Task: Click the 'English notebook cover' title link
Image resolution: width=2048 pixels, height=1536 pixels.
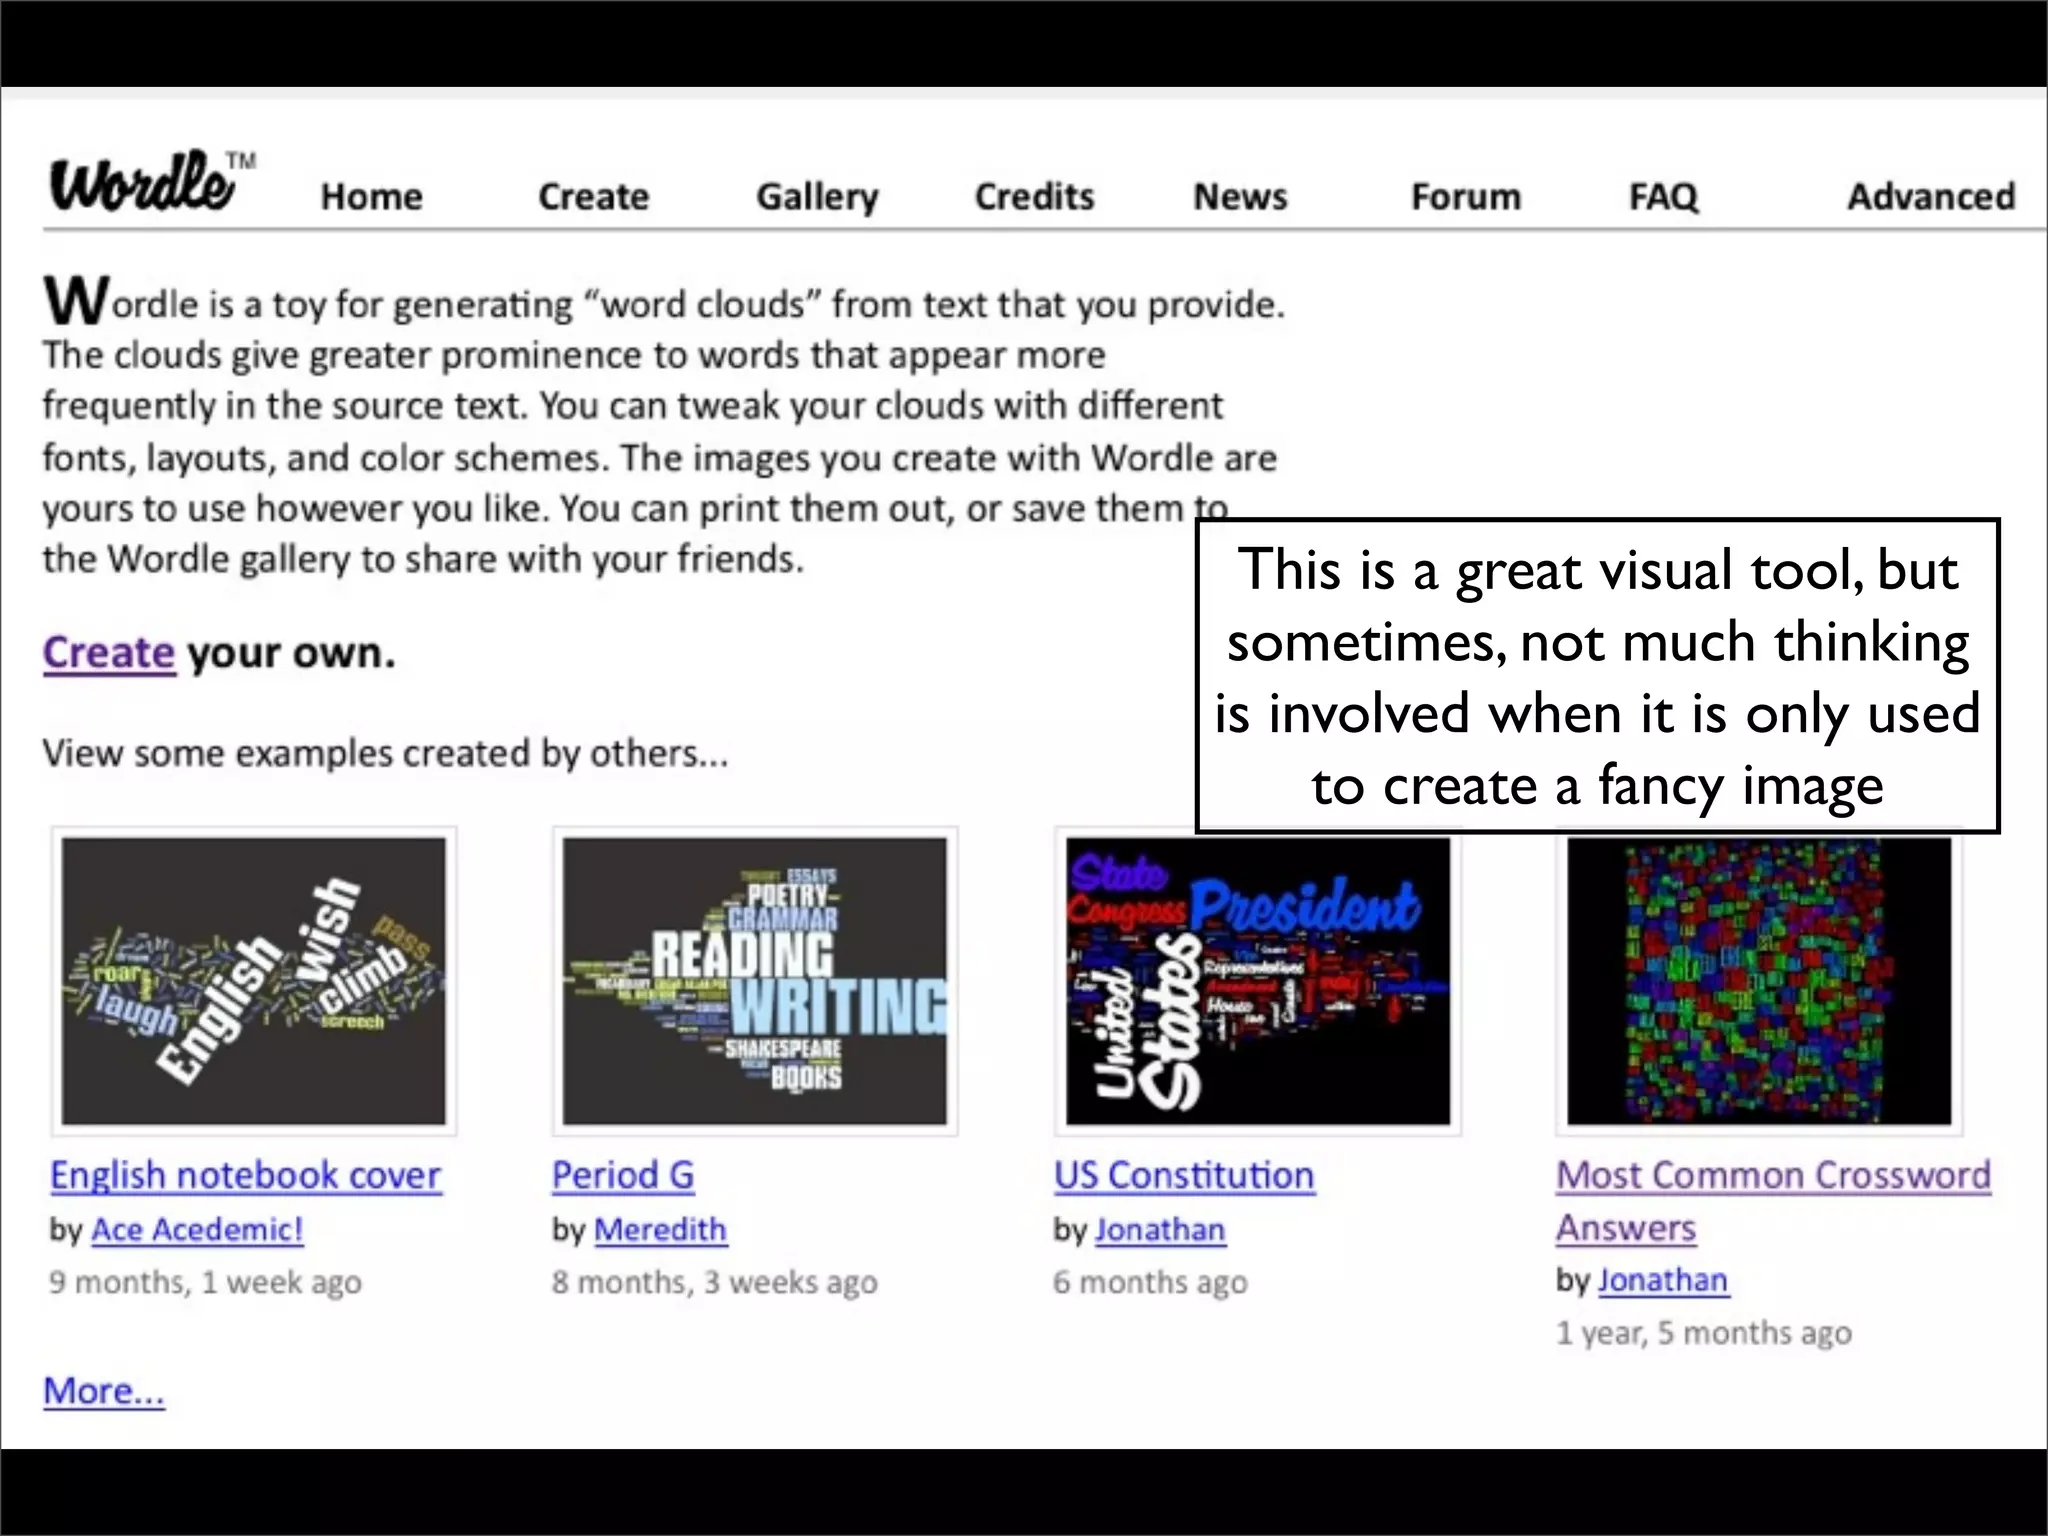Action: pos(246,1176)
